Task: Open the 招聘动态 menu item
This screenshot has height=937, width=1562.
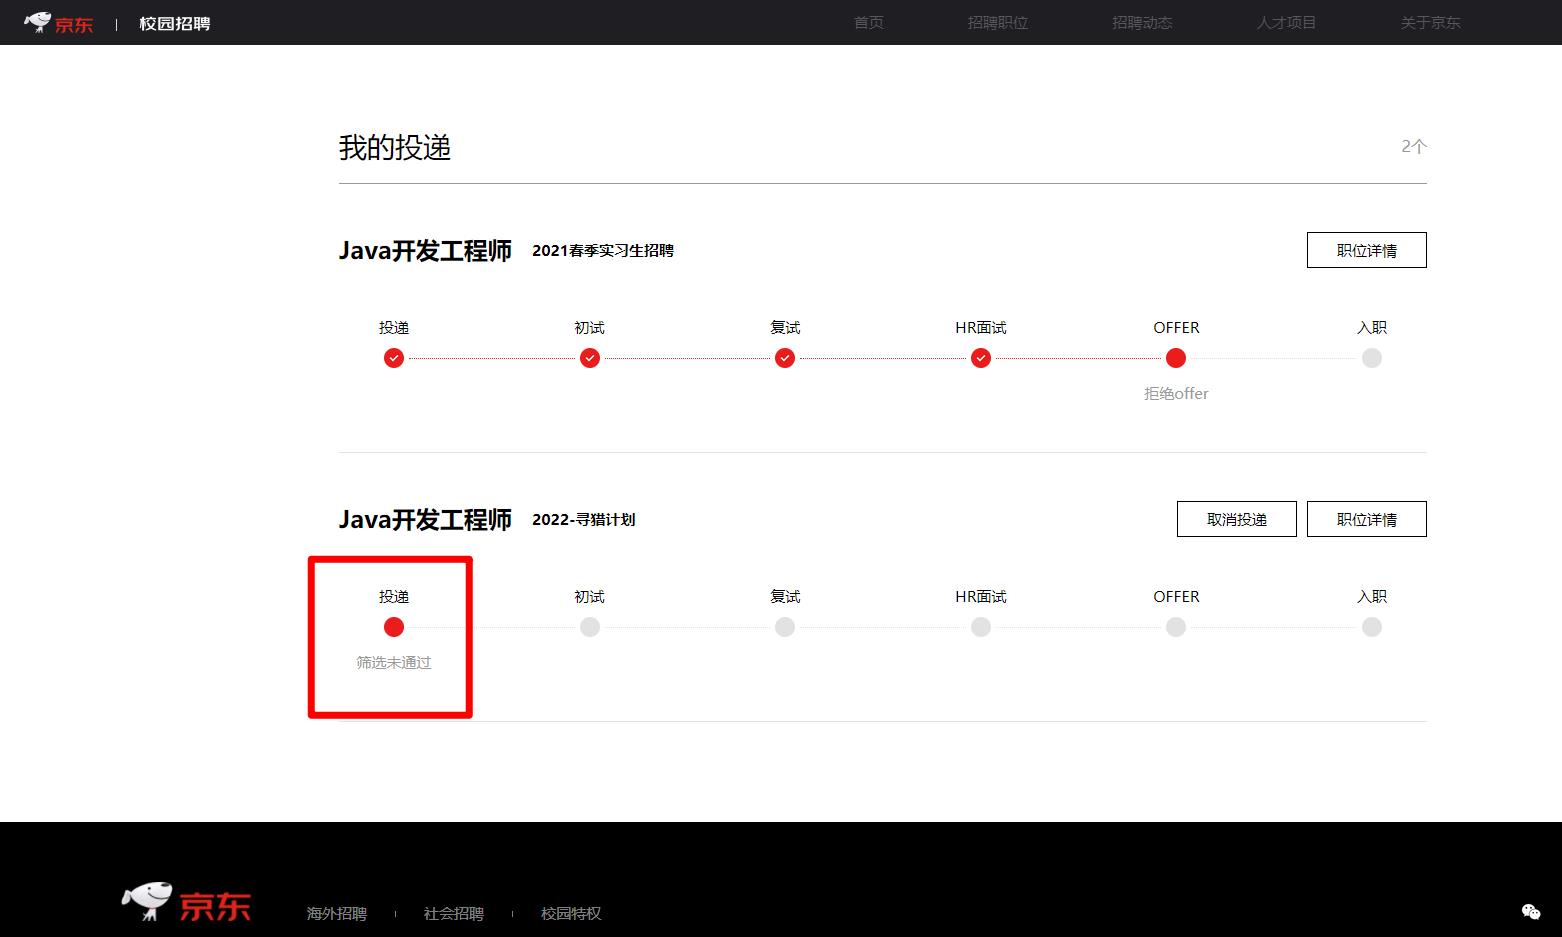Action: coord(1142,22)
